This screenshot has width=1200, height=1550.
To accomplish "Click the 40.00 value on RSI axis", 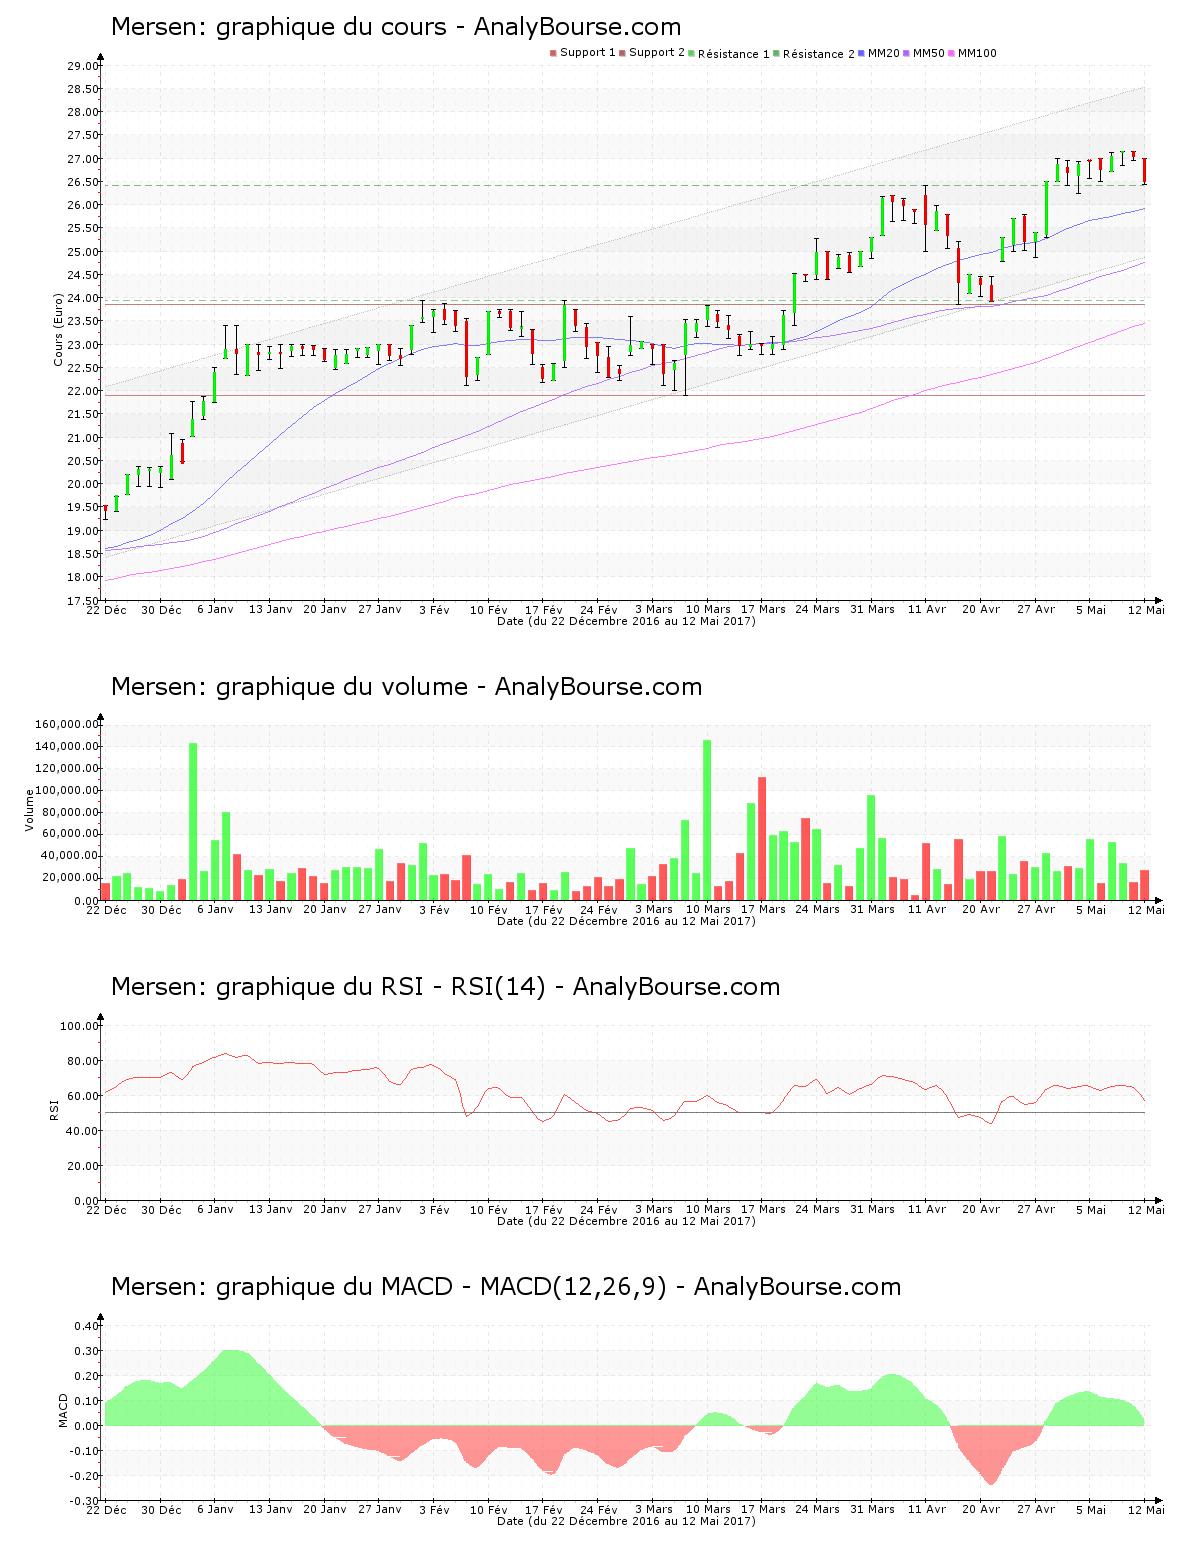I will click(x=83, y=1131).
